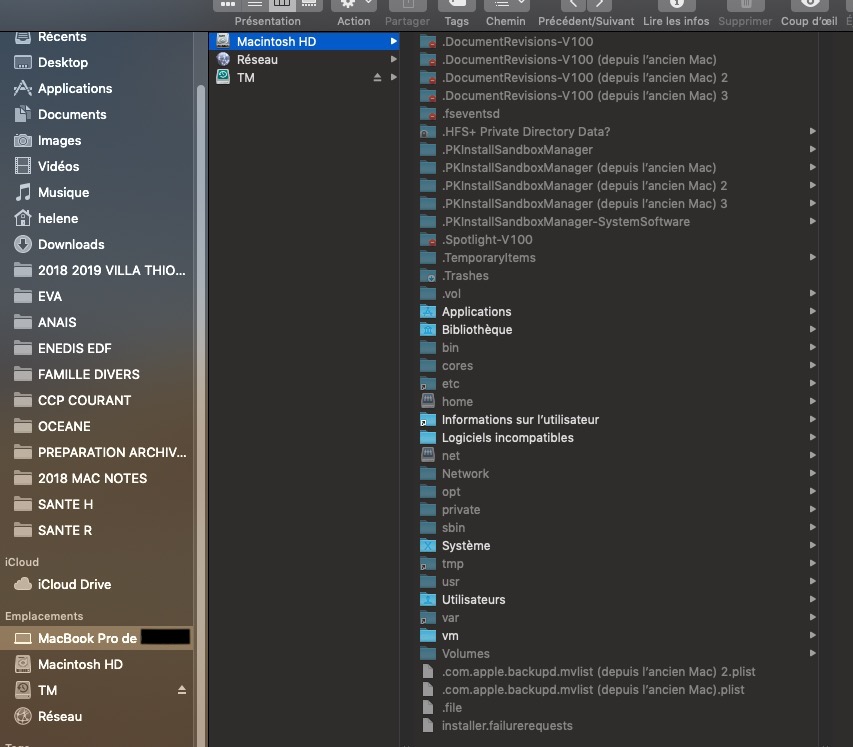Viewport: 853px width, 747px height.
Task: Click the Coup d'œil button
Action: pos(809,4)
